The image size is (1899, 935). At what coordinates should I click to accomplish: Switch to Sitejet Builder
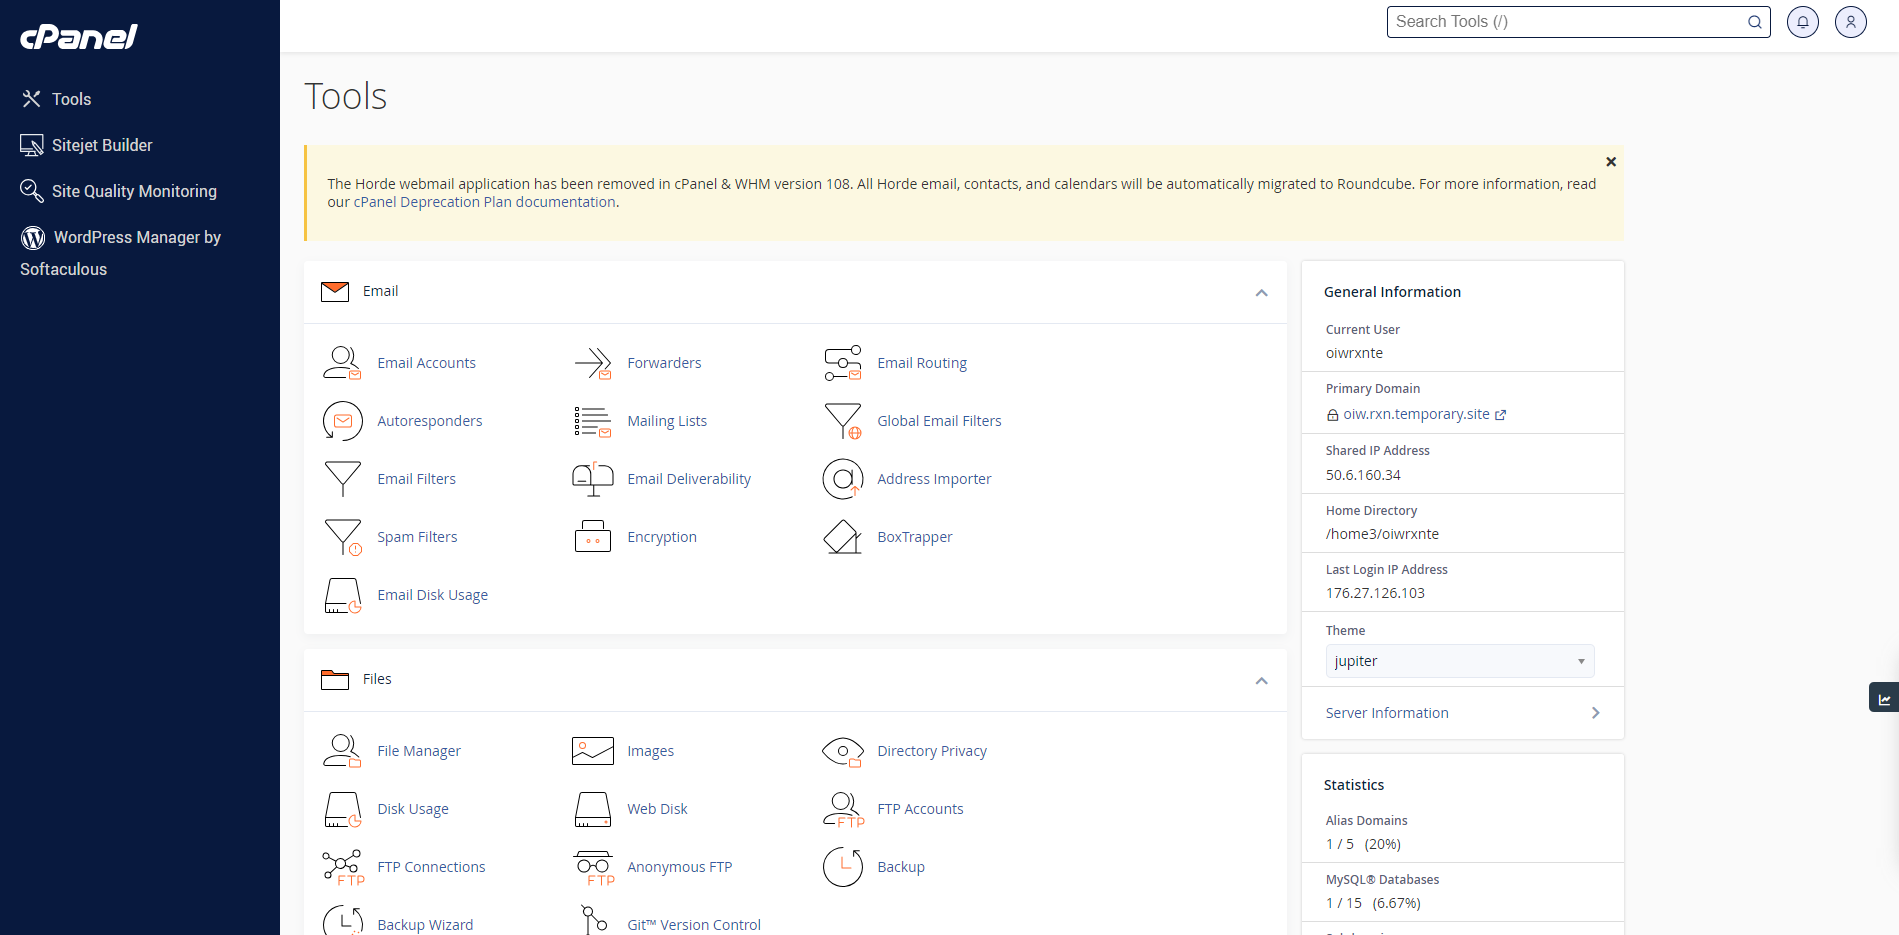coord(102,145)
